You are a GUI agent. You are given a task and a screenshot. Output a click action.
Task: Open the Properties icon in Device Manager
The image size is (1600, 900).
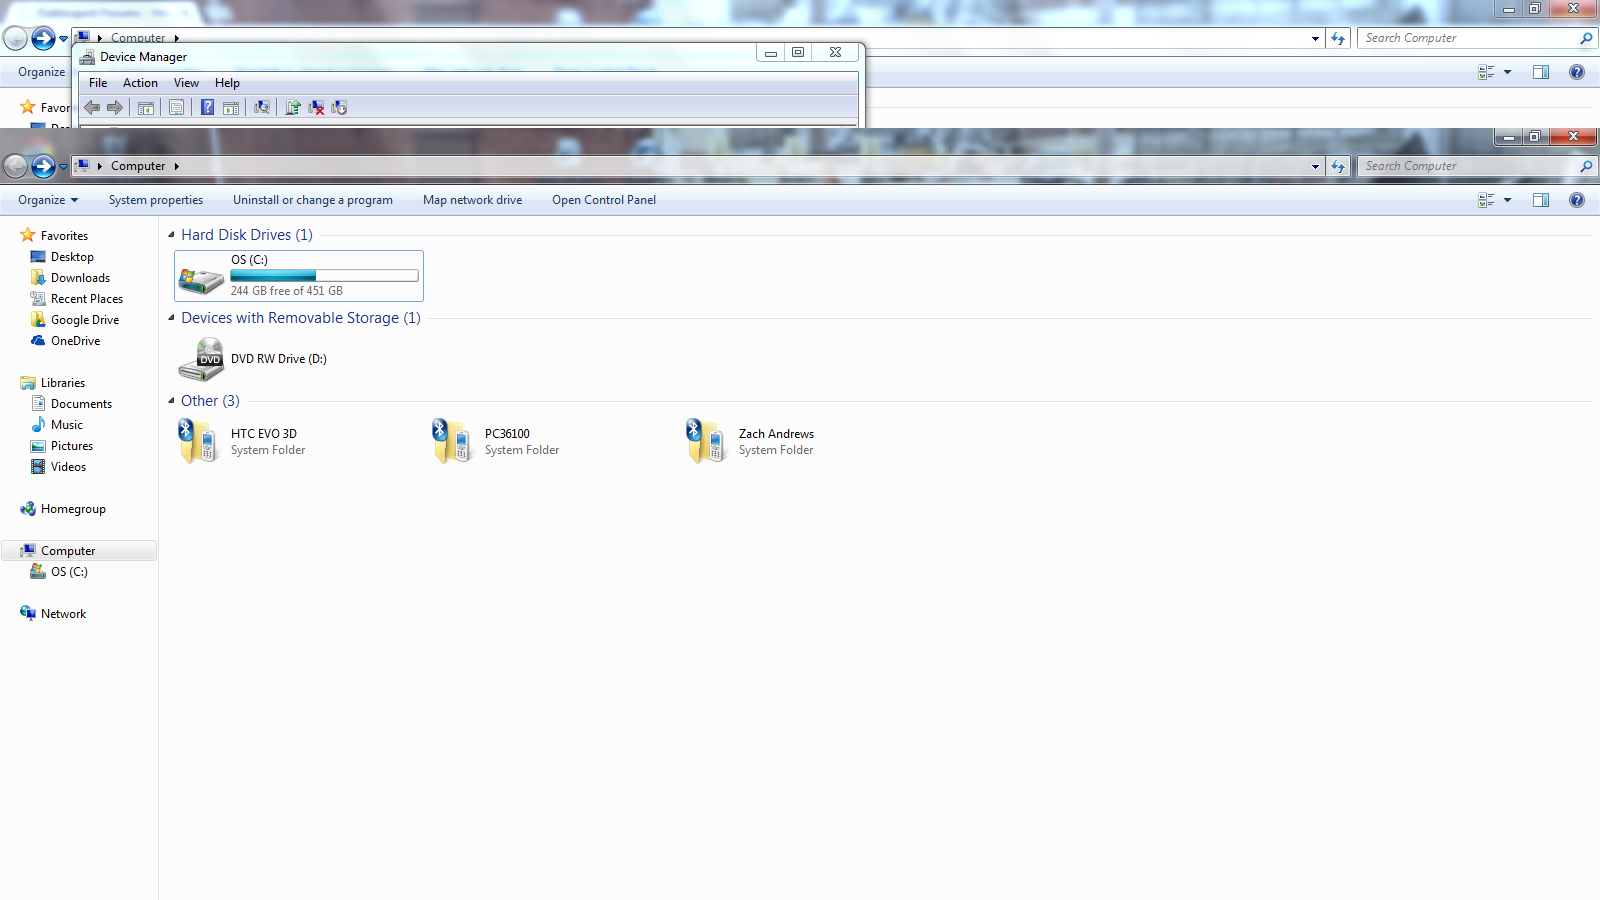pos(176,107)
